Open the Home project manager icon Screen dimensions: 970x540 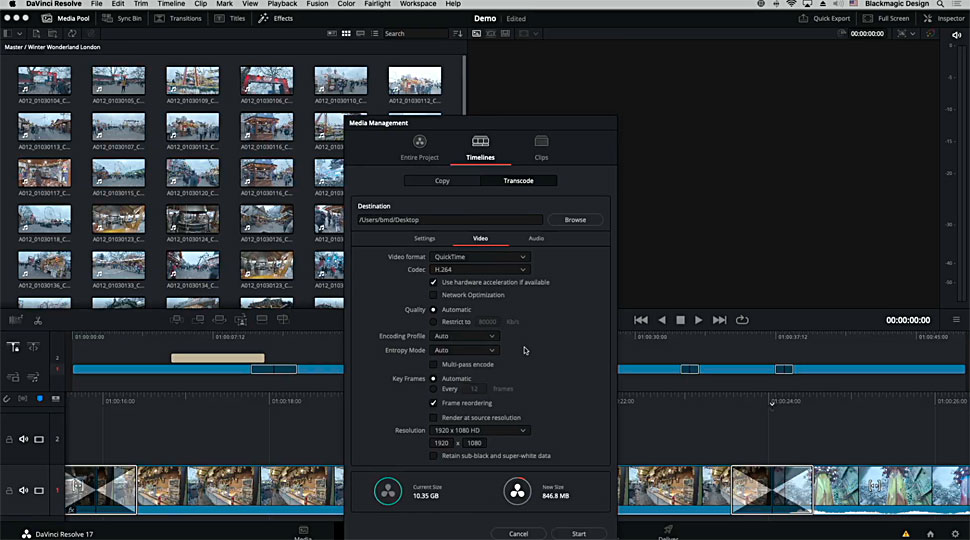[x=930, y=534]
